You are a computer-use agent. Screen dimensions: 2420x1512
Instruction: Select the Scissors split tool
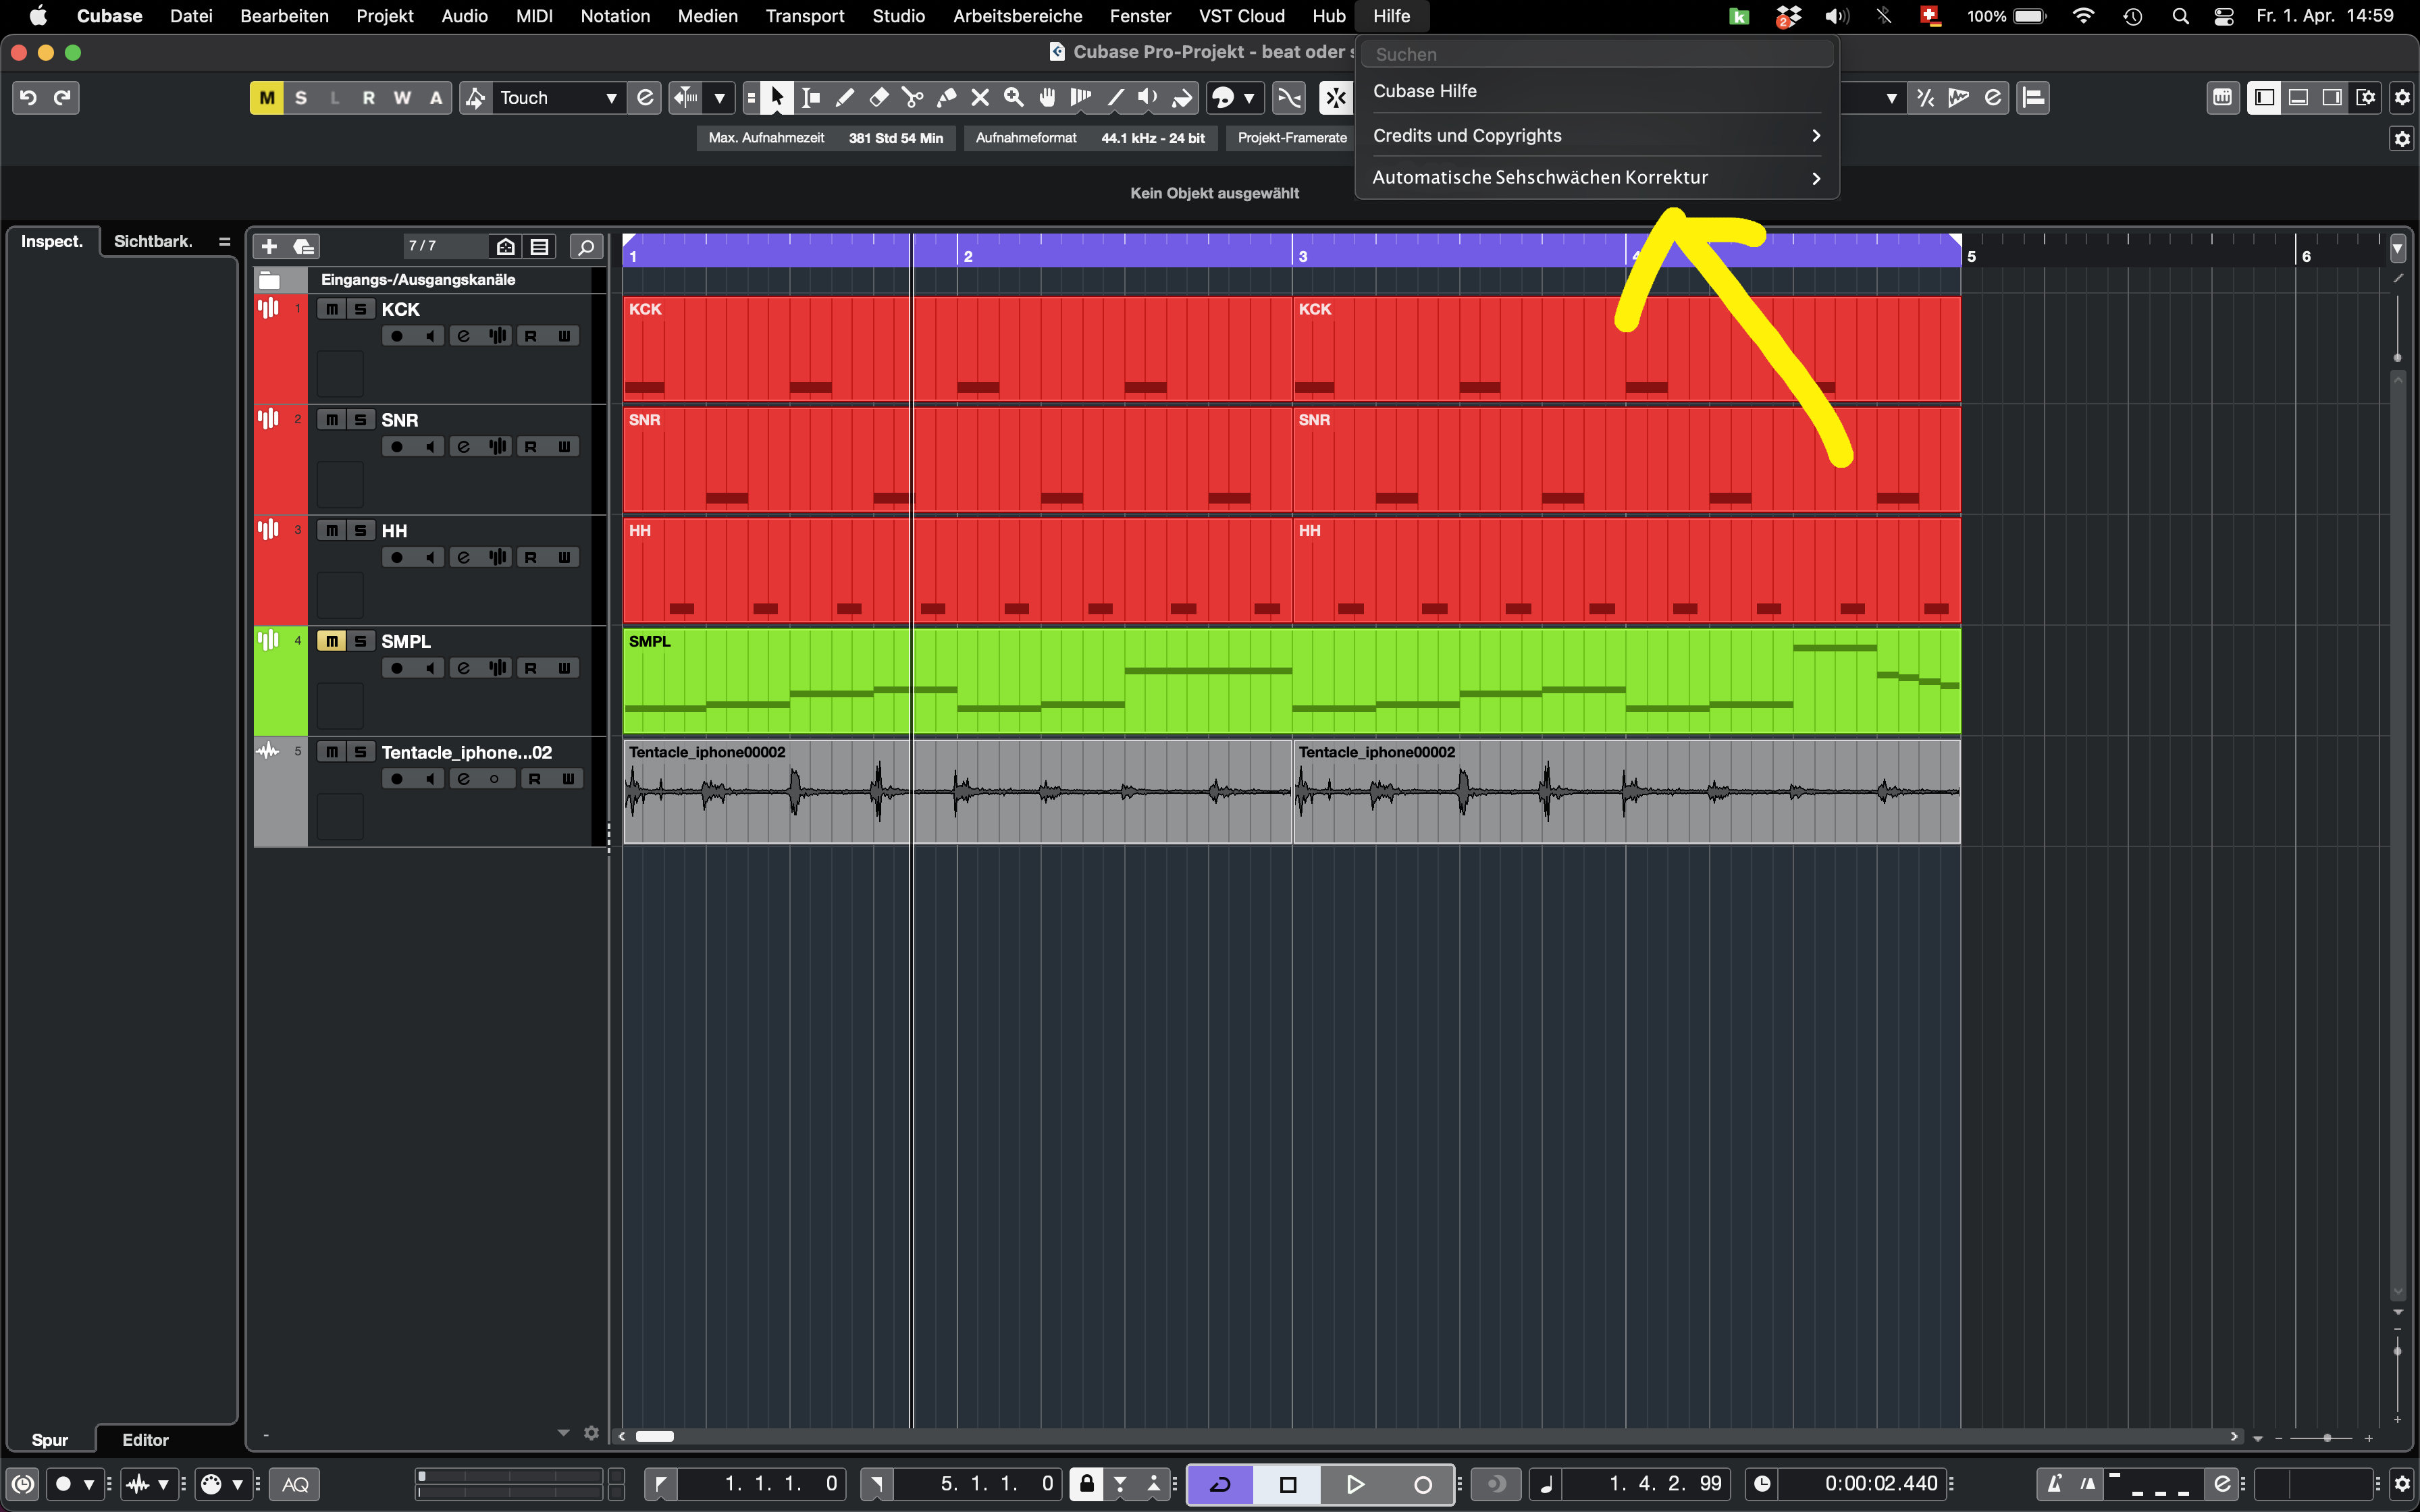pos(912,97)
